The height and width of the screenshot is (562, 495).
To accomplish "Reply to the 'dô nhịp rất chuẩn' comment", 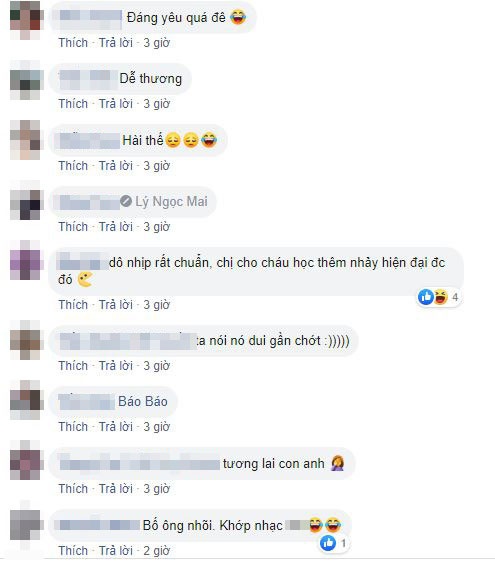I will point(116,305).
